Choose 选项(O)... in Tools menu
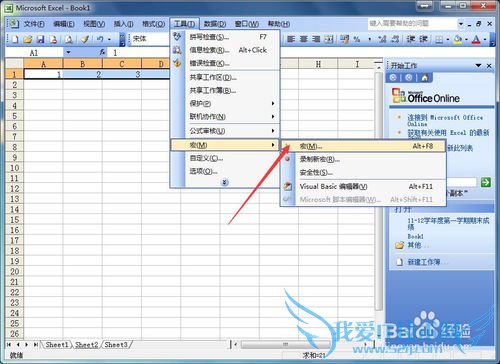 224,171
